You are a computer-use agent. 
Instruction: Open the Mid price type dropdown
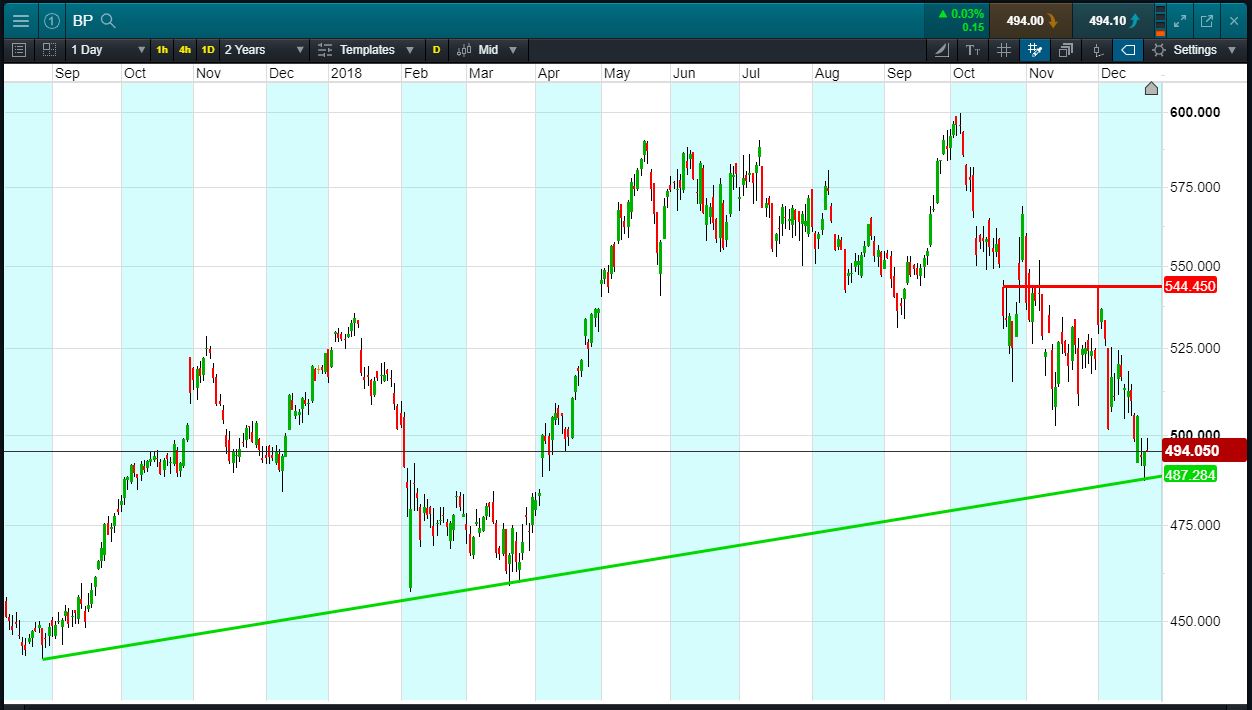tap(488, 49)
